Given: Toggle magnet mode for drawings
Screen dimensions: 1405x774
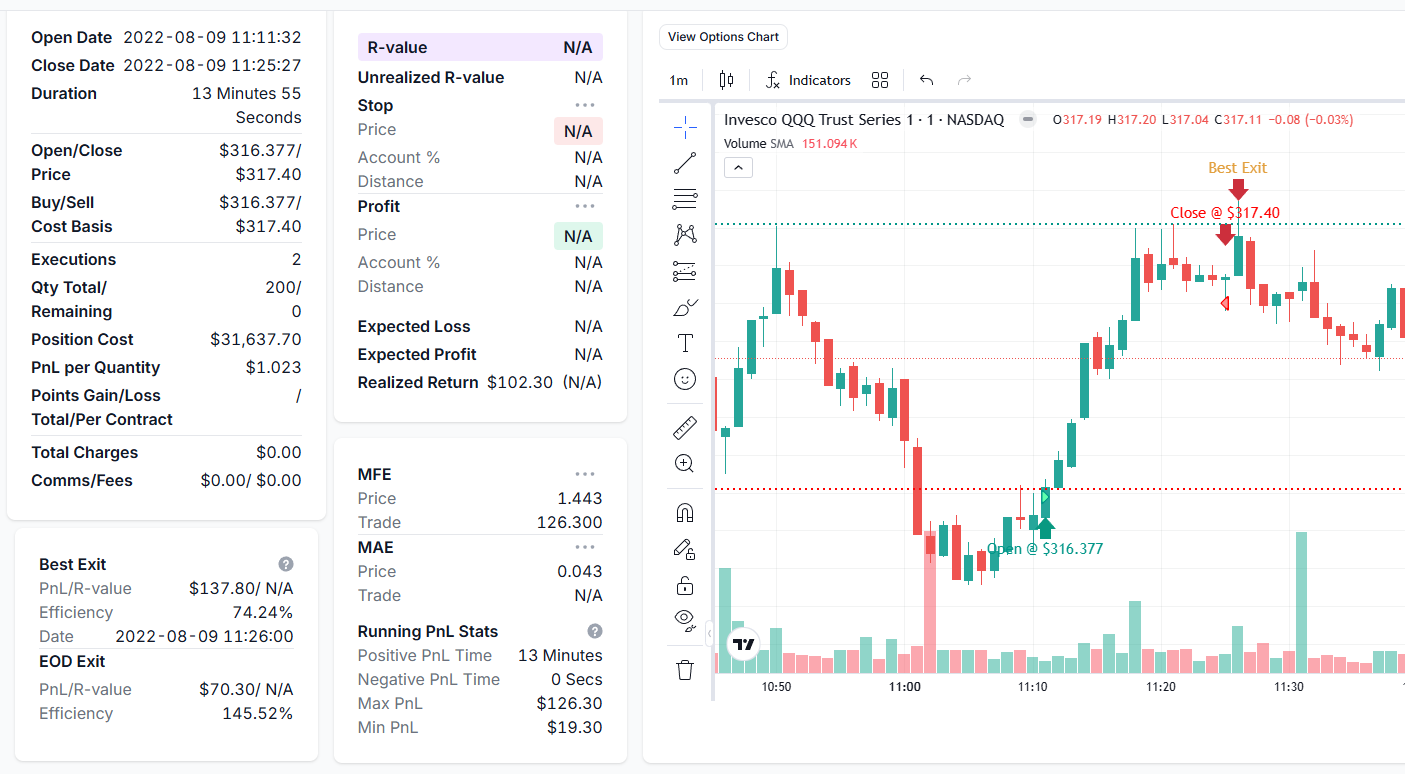Looking at the screenshot, I should (x=685, y=513).
